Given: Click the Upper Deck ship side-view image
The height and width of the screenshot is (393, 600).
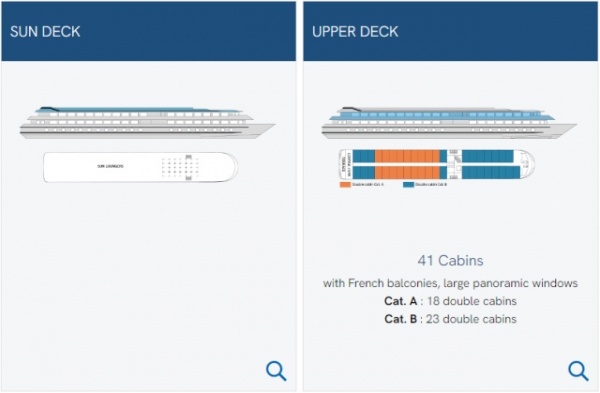Looking at the screenshot, I should tap(449, 123).
